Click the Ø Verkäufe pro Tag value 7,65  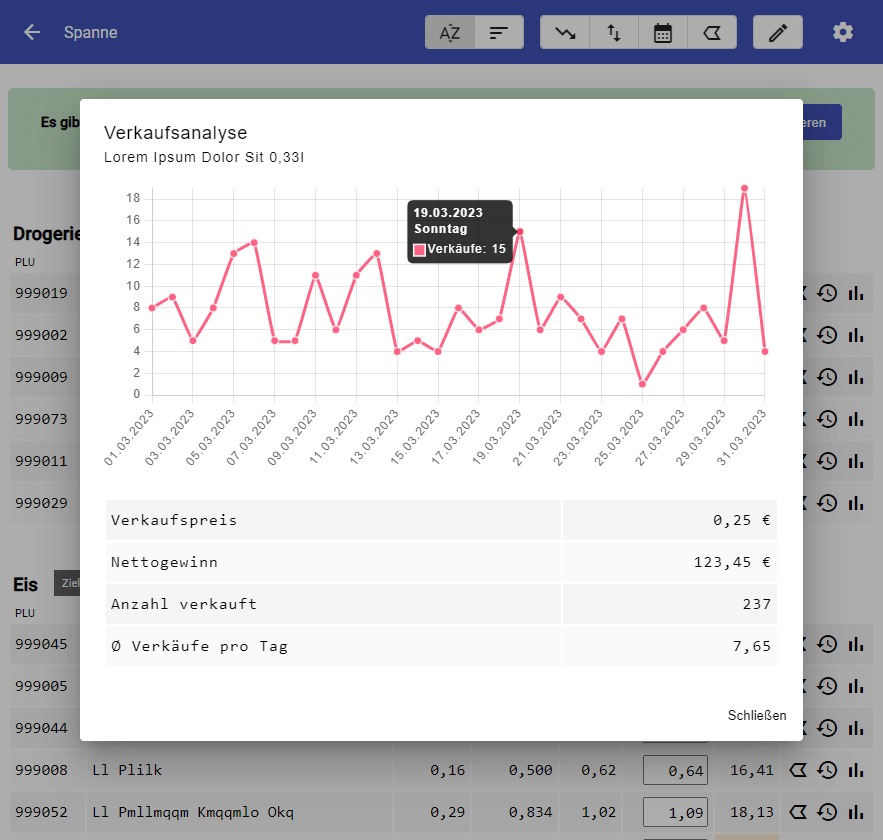pos(751,646)
